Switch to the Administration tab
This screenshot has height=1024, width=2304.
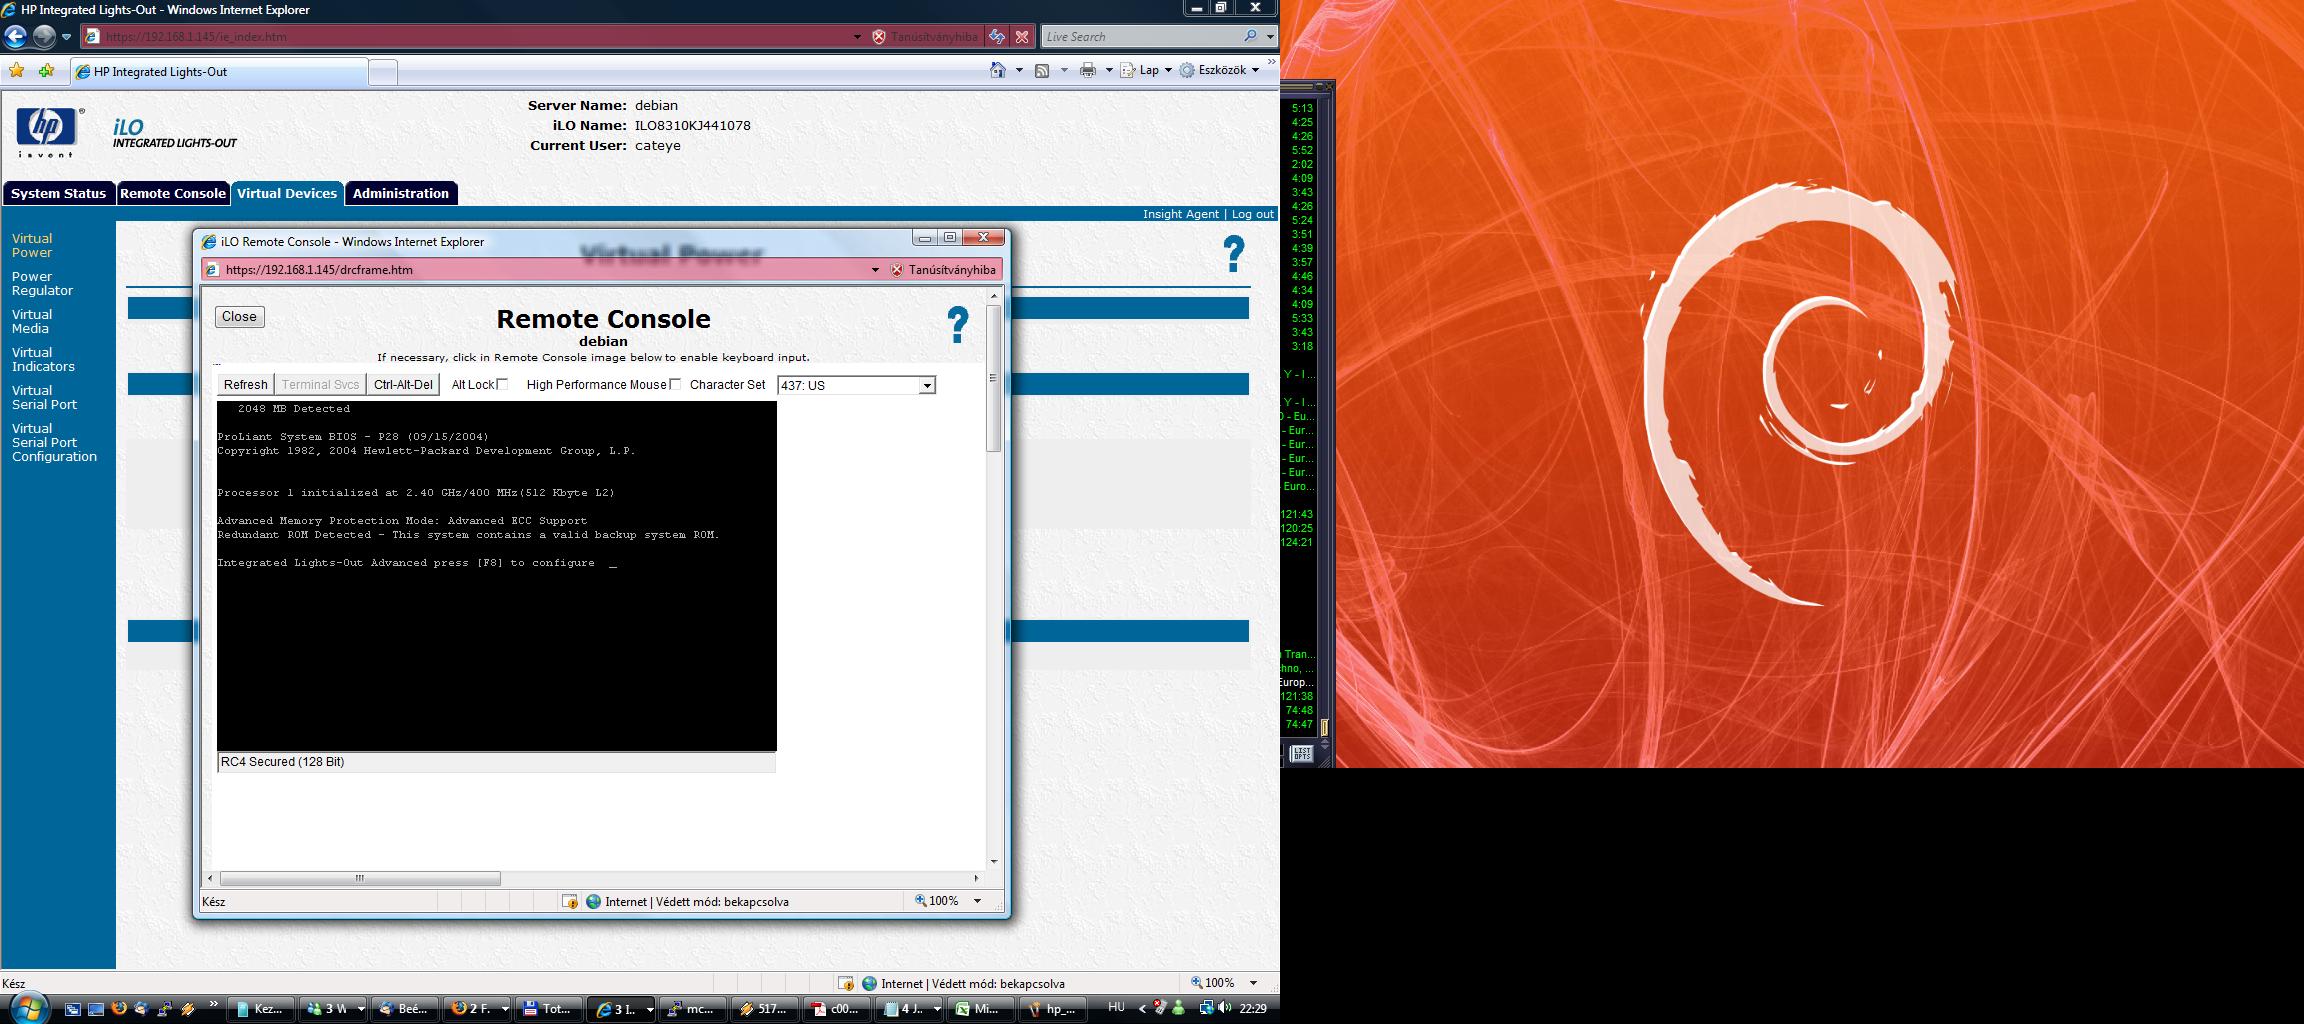click(400, 193)
